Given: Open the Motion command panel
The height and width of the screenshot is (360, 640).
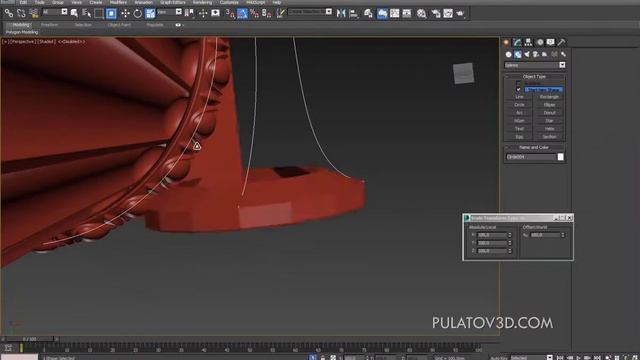Looking at the screenshot, I should pyautogui.click(x=540, y=42).
